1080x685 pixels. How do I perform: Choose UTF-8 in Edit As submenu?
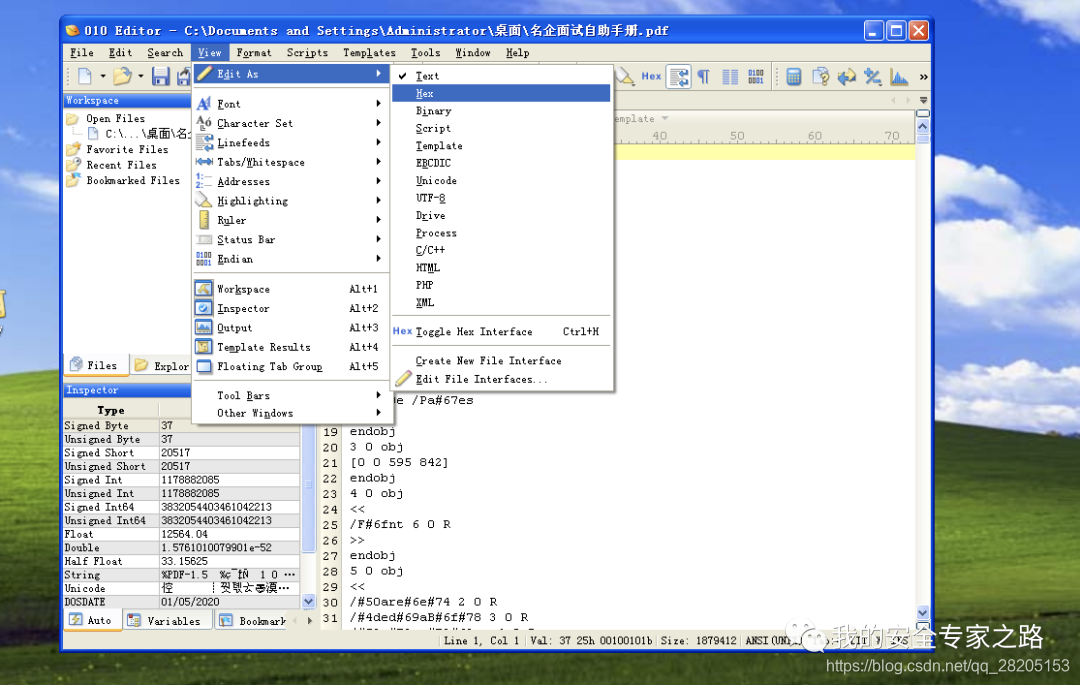click(x=501, y=198)
